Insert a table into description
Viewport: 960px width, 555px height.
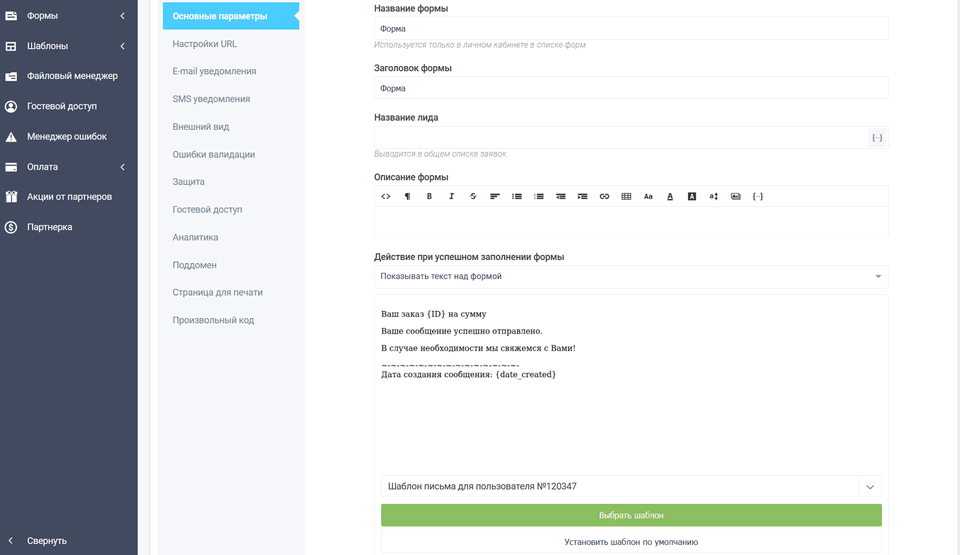(x=626, y=197)
